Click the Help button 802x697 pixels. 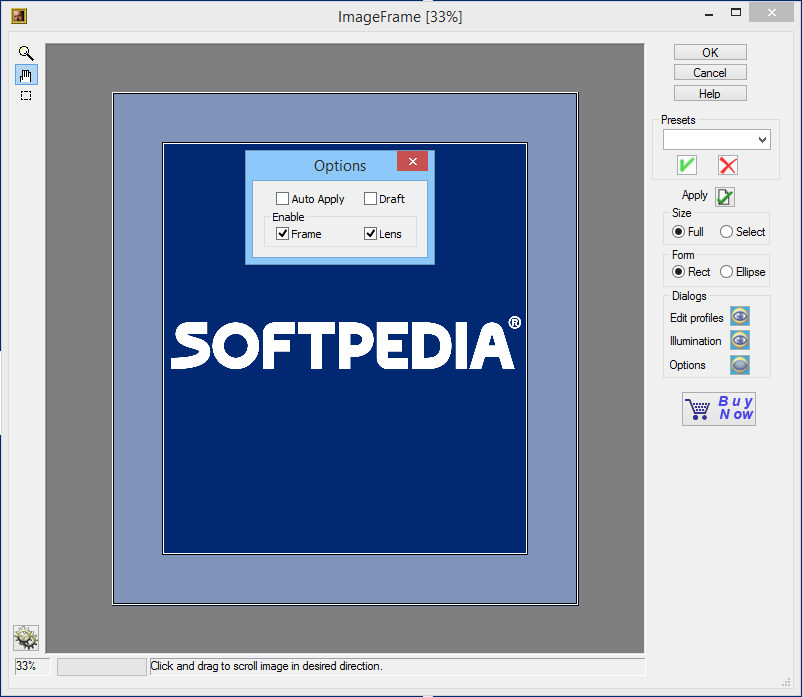(x=710, y=94)
